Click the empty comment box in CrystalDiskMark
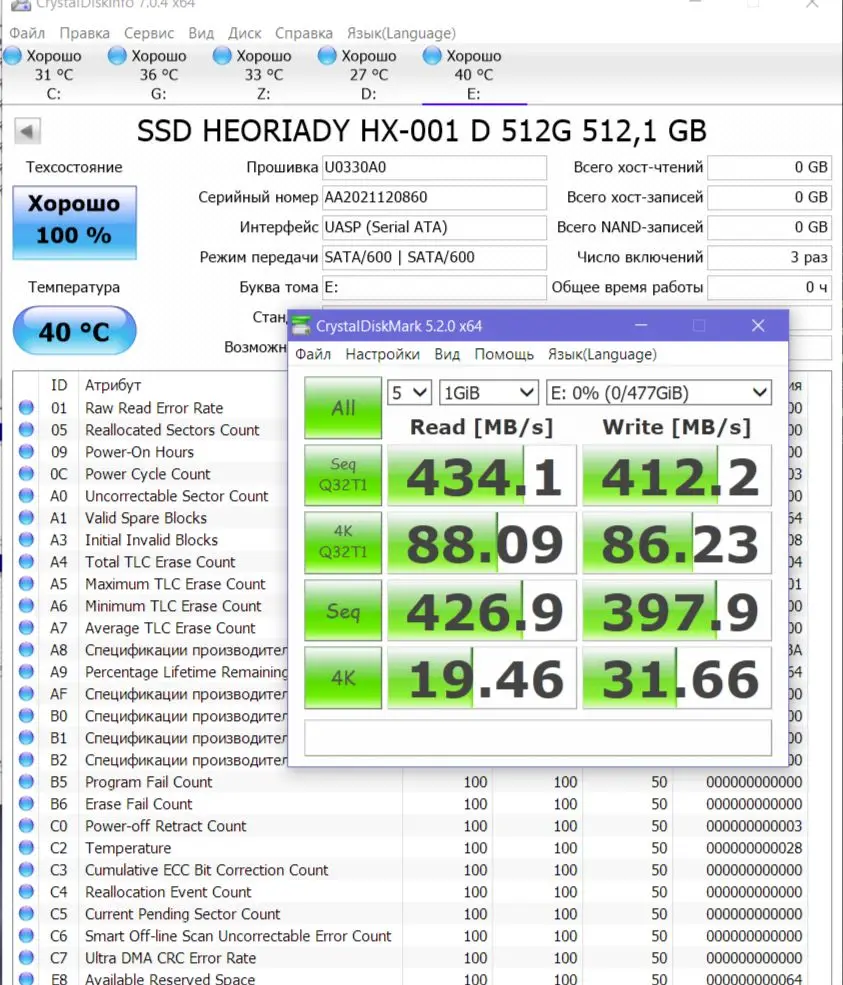 tap(538, 737)
